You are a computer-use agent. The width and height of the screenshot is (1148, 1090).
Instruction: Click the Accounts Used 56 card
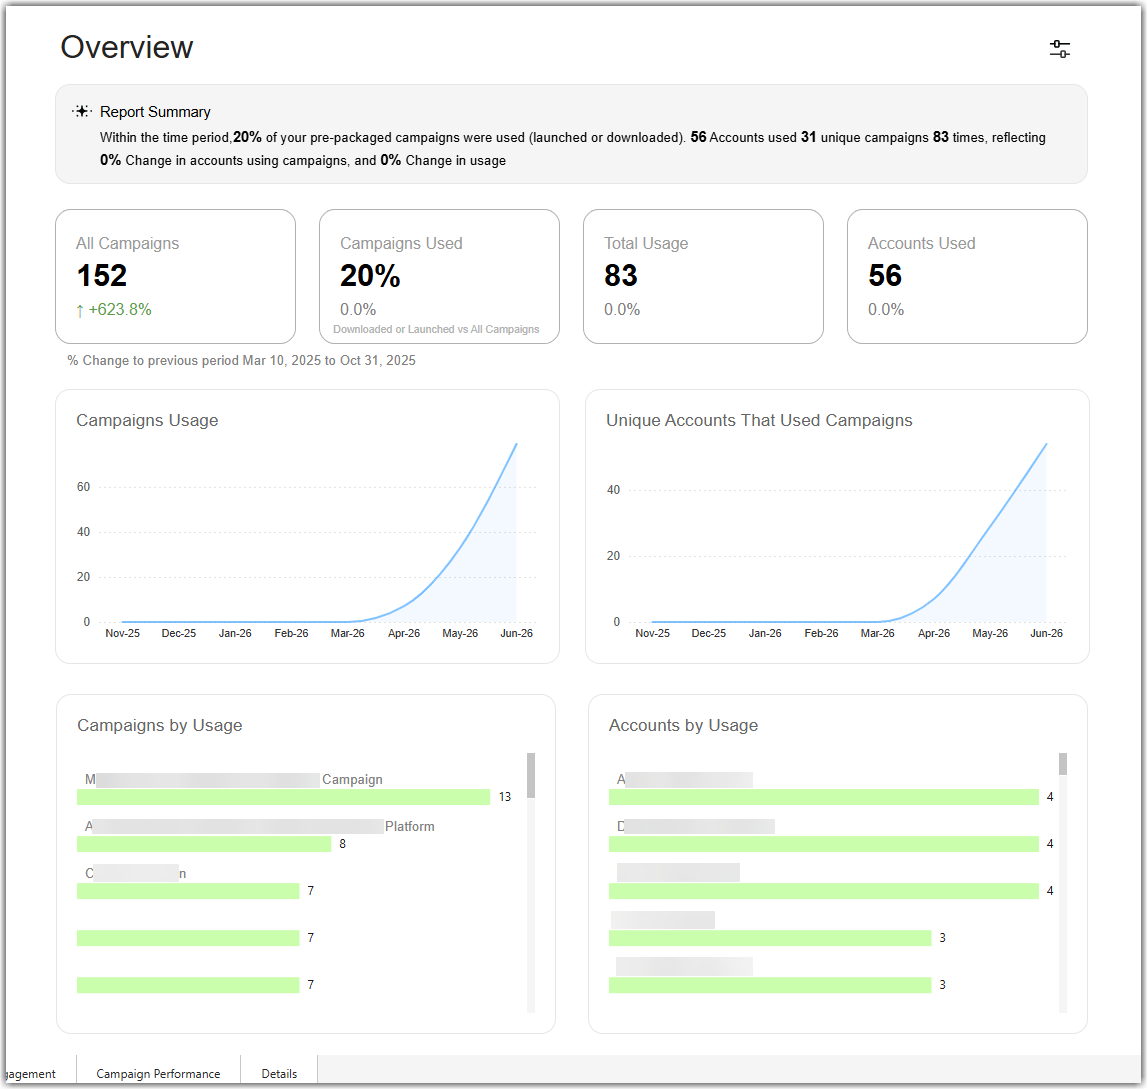click(967, 277)
